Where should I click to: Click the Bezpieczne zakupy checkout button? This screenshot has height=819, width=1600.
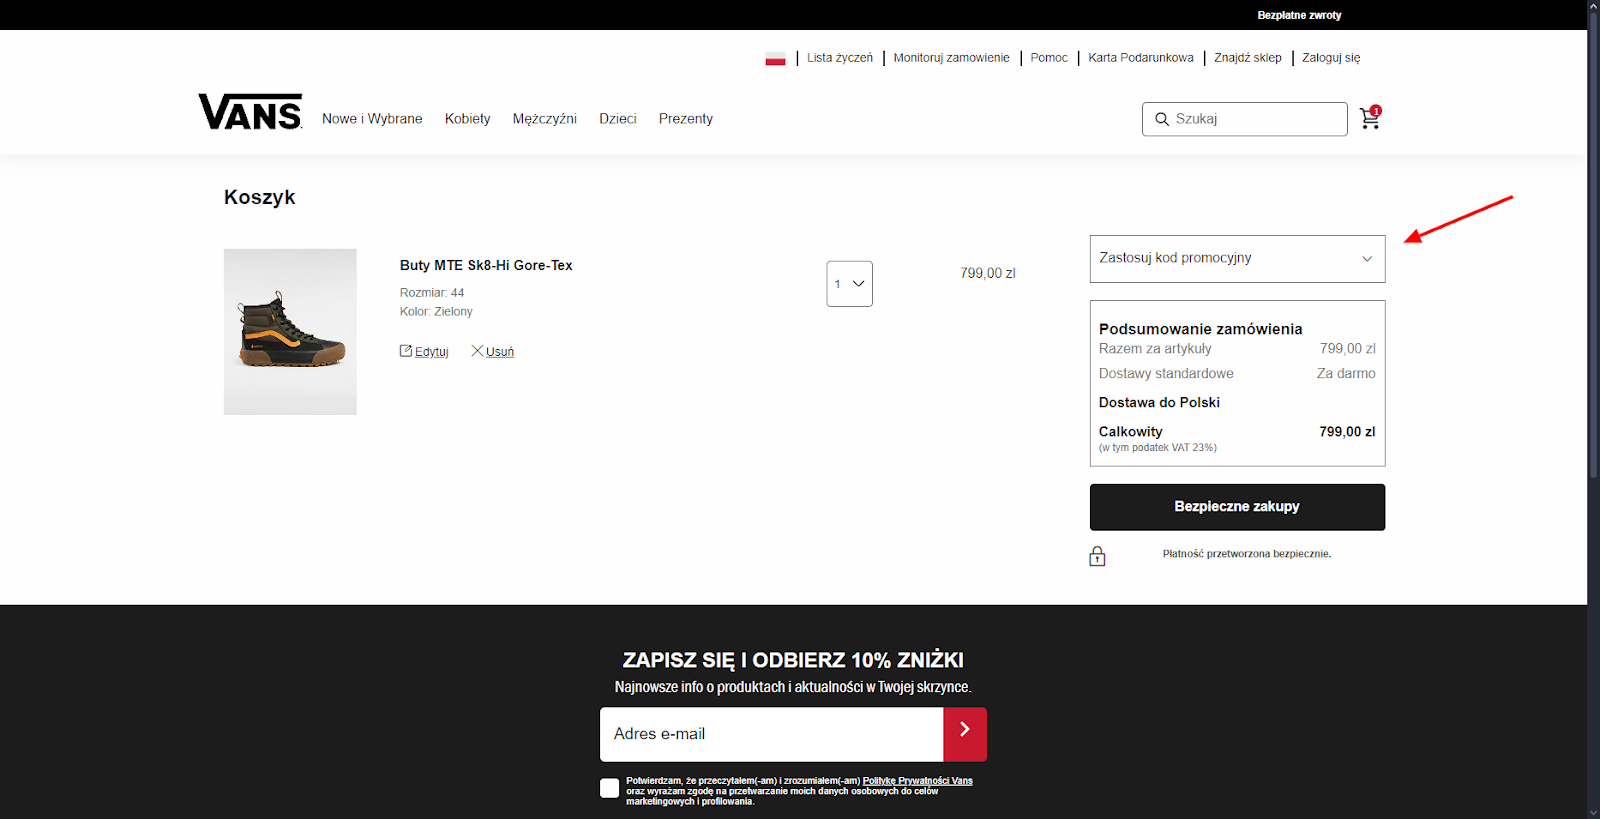(x=1237, y=507)
